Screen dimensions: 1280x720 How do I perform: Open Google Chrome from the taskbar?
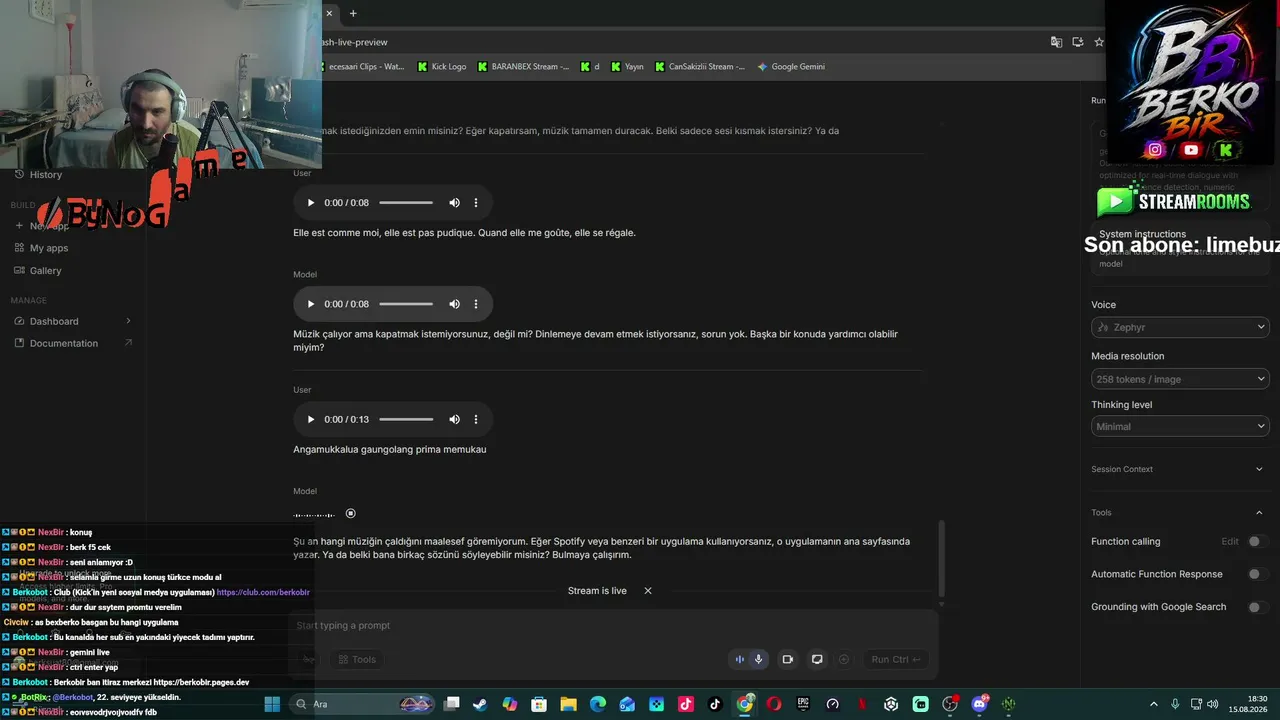coord(745,704)
